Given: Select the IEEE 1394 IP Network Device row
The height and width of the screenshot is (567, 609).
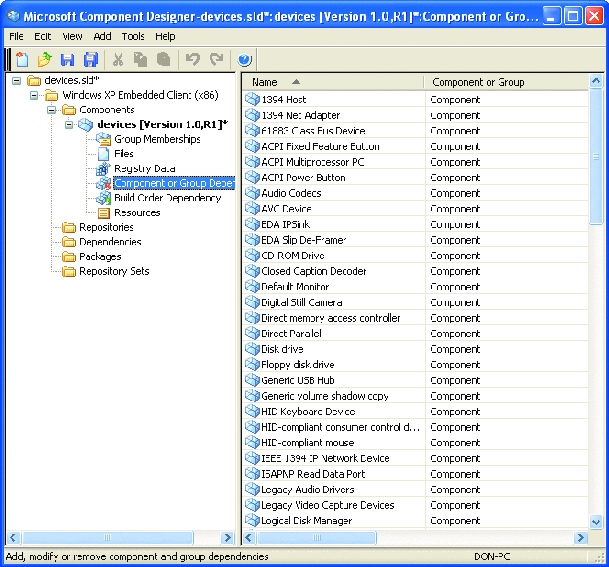Looking at the screenshot, I should tap(416, 458).
